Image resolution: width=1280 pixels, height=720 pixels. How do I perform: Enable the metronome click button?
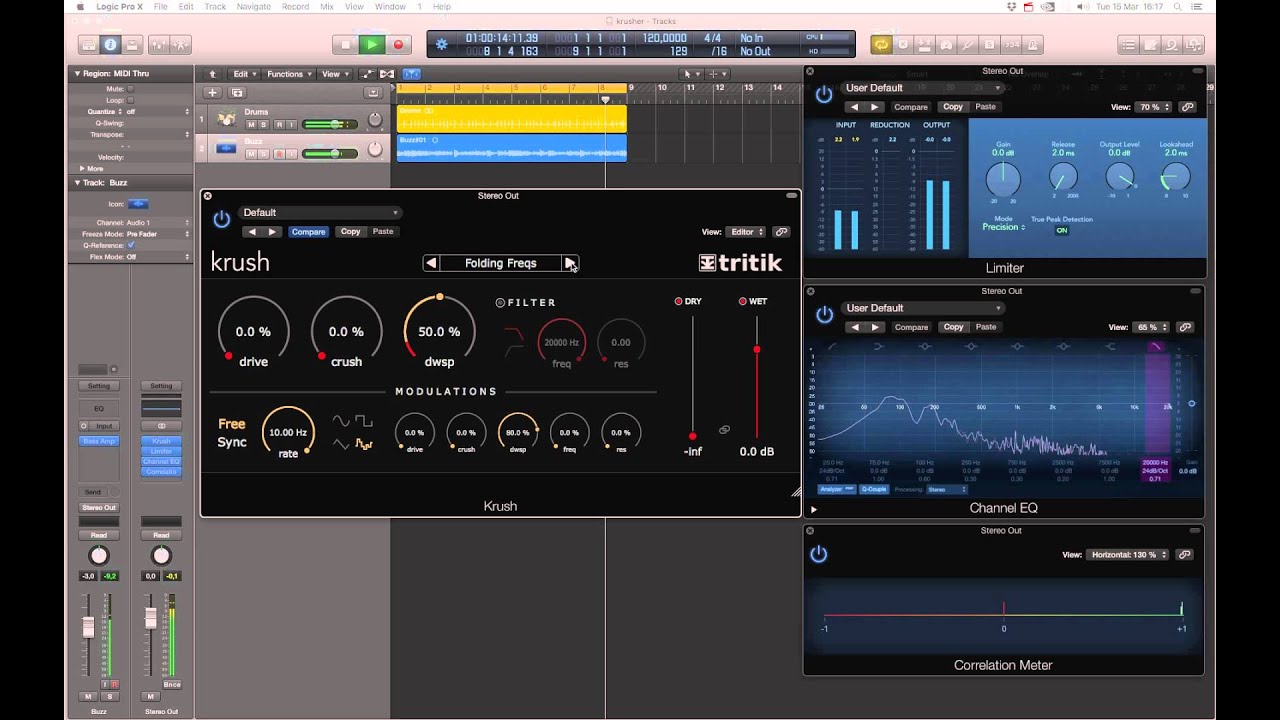[1034, 45]
